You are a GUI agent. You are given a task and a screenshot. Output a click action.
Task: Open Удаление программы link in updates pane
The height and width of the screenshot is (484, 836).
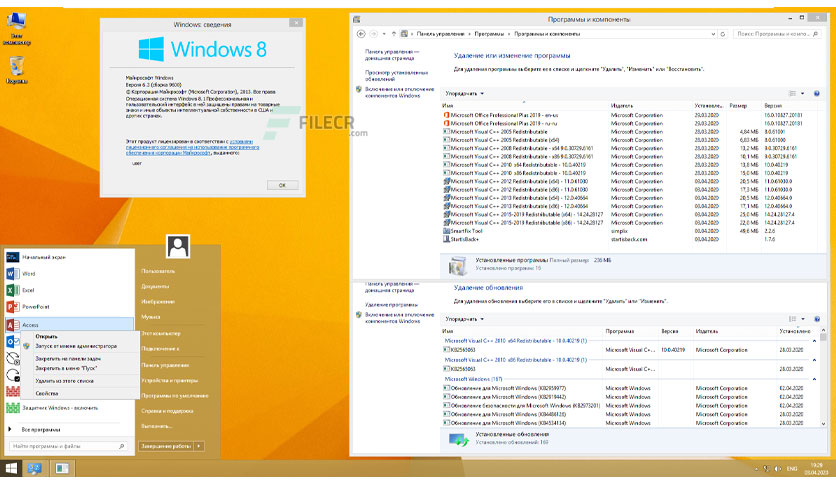tap(391, 304)
